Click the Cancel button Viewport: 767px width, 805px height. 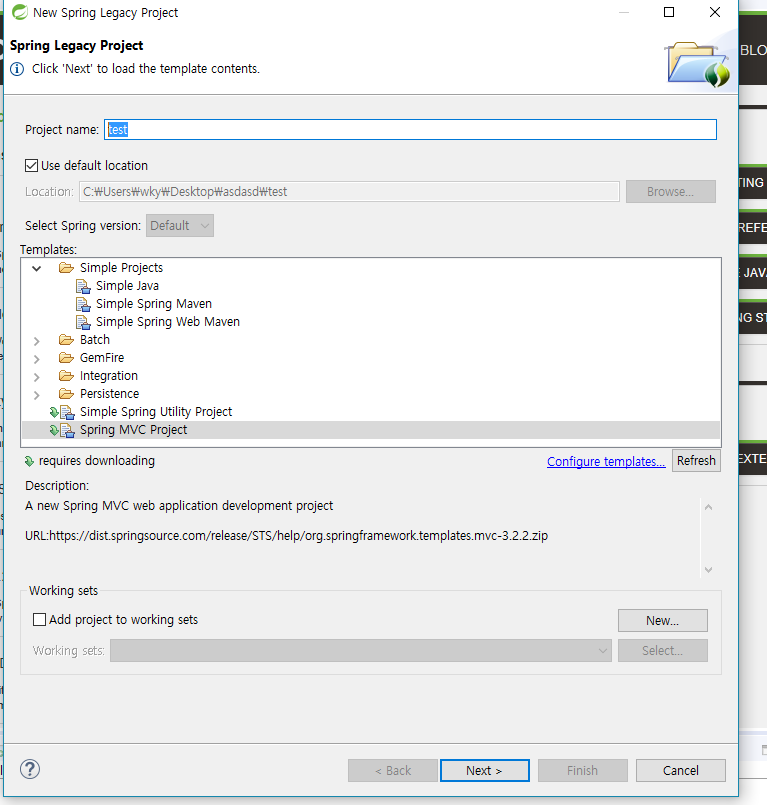[681, 771]
